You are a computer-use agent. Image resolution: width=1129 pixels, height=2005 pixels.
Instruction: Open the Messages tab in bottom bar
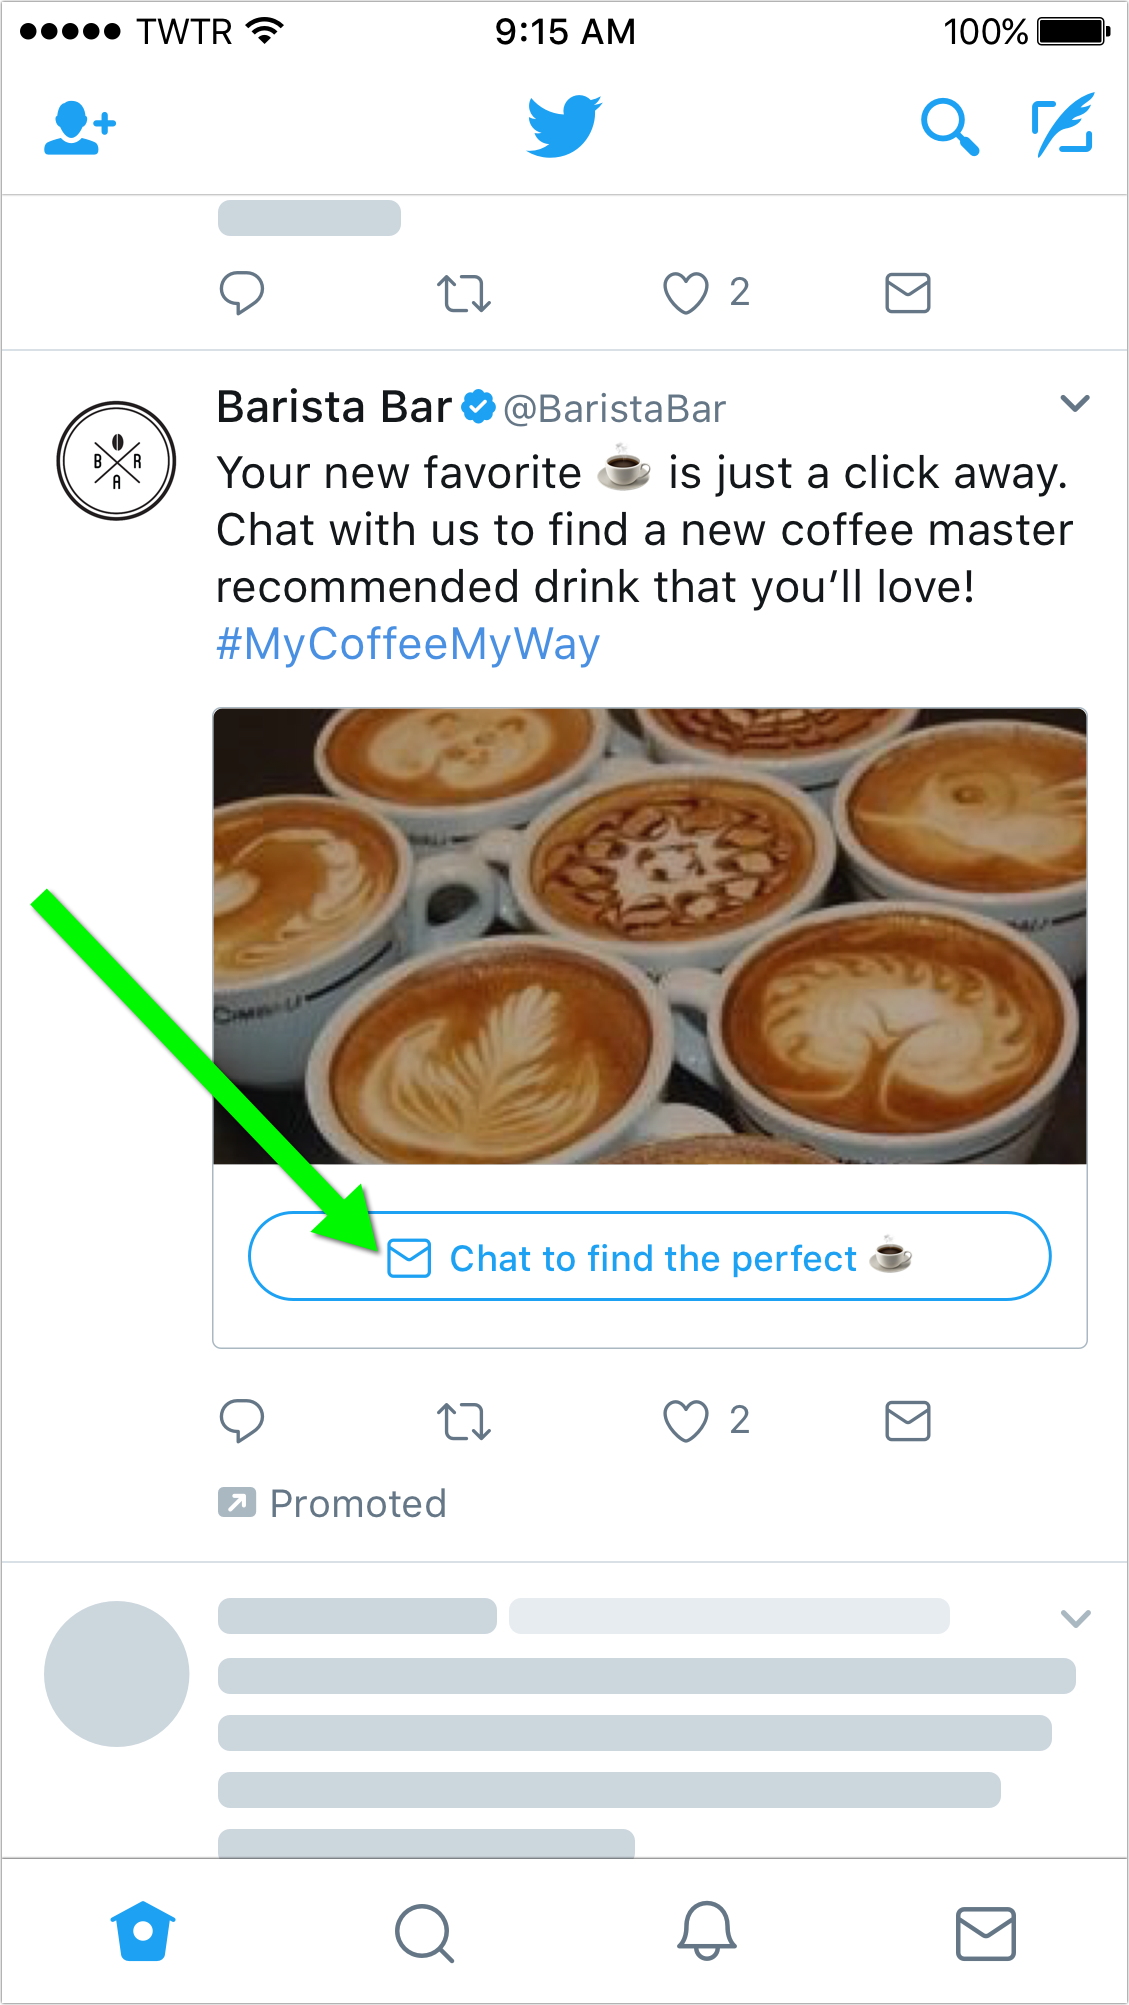point(986,1932)
